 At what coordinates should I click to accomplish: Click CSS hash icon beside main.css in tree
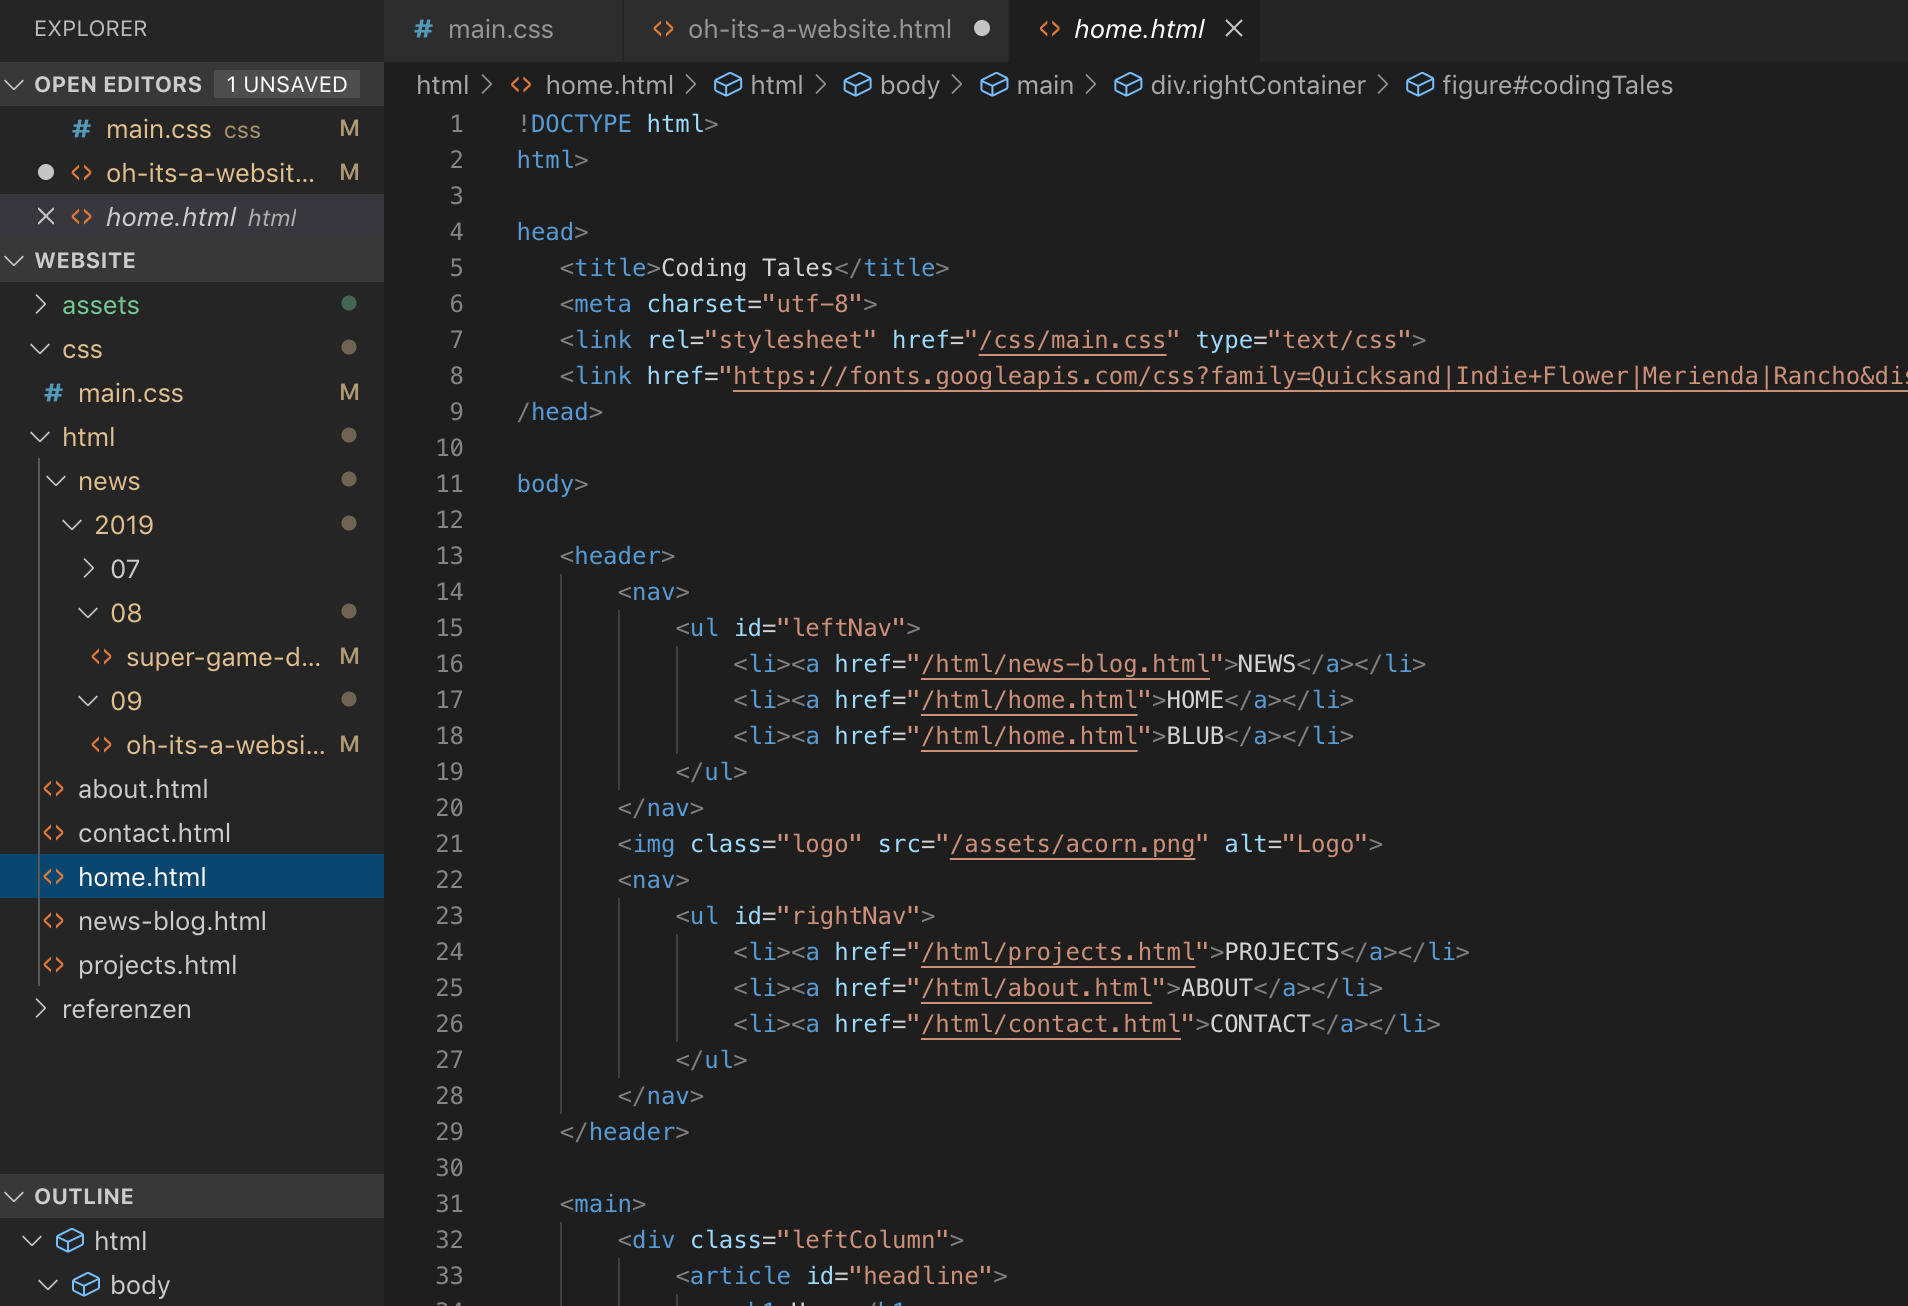coord(54,393)
